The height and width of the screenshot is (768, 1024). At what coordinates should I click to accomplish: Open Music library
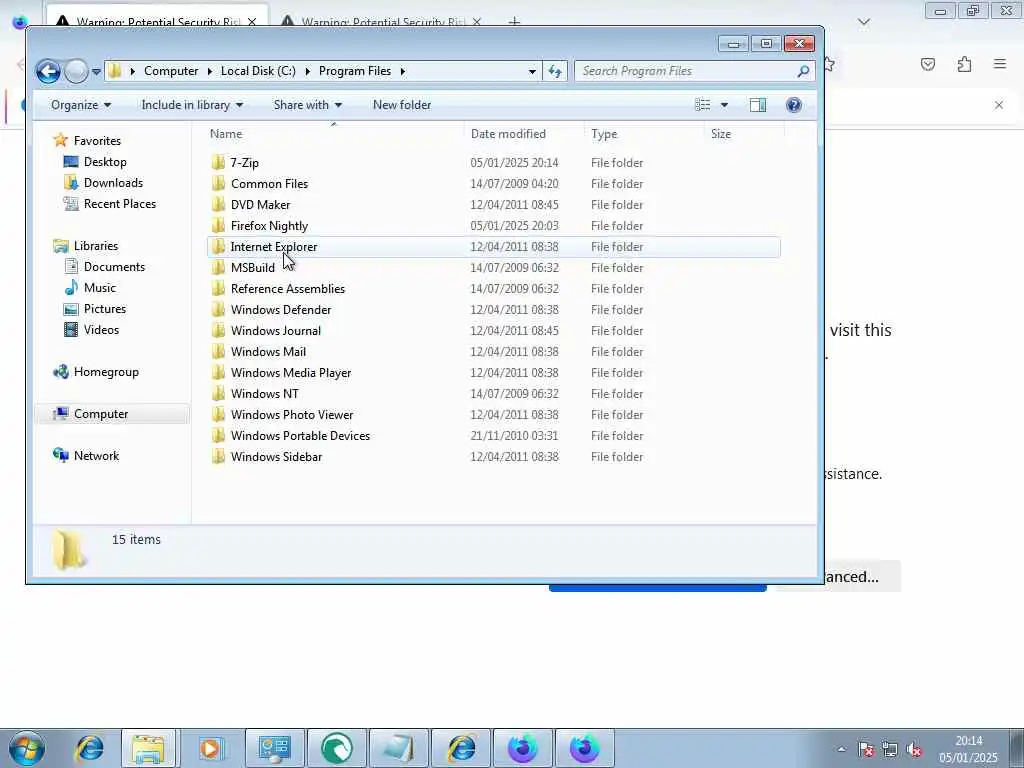[x=99, y=287]
